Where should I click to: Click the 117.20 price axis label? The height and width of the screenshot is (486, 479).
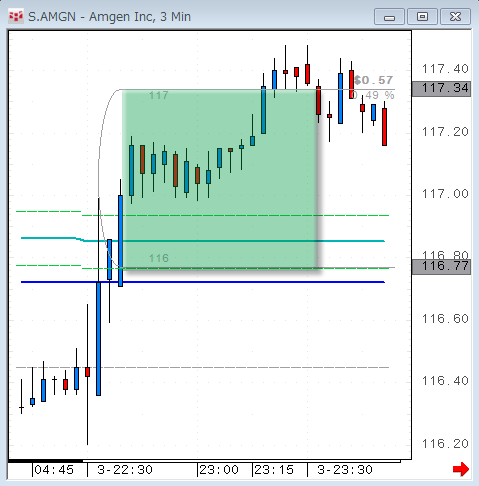pyautogui.click(x=445, y=132)
